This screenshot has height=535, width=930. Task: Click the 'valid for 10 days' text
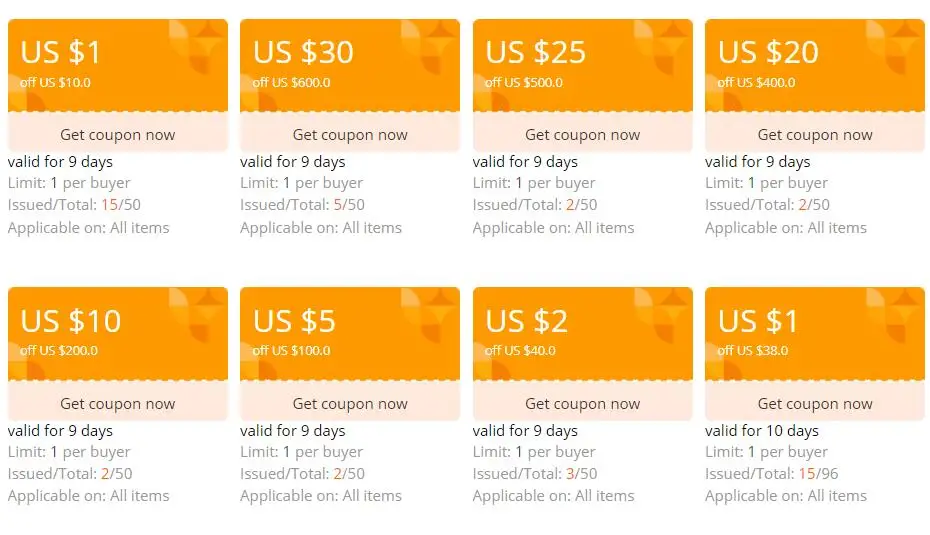762,431
